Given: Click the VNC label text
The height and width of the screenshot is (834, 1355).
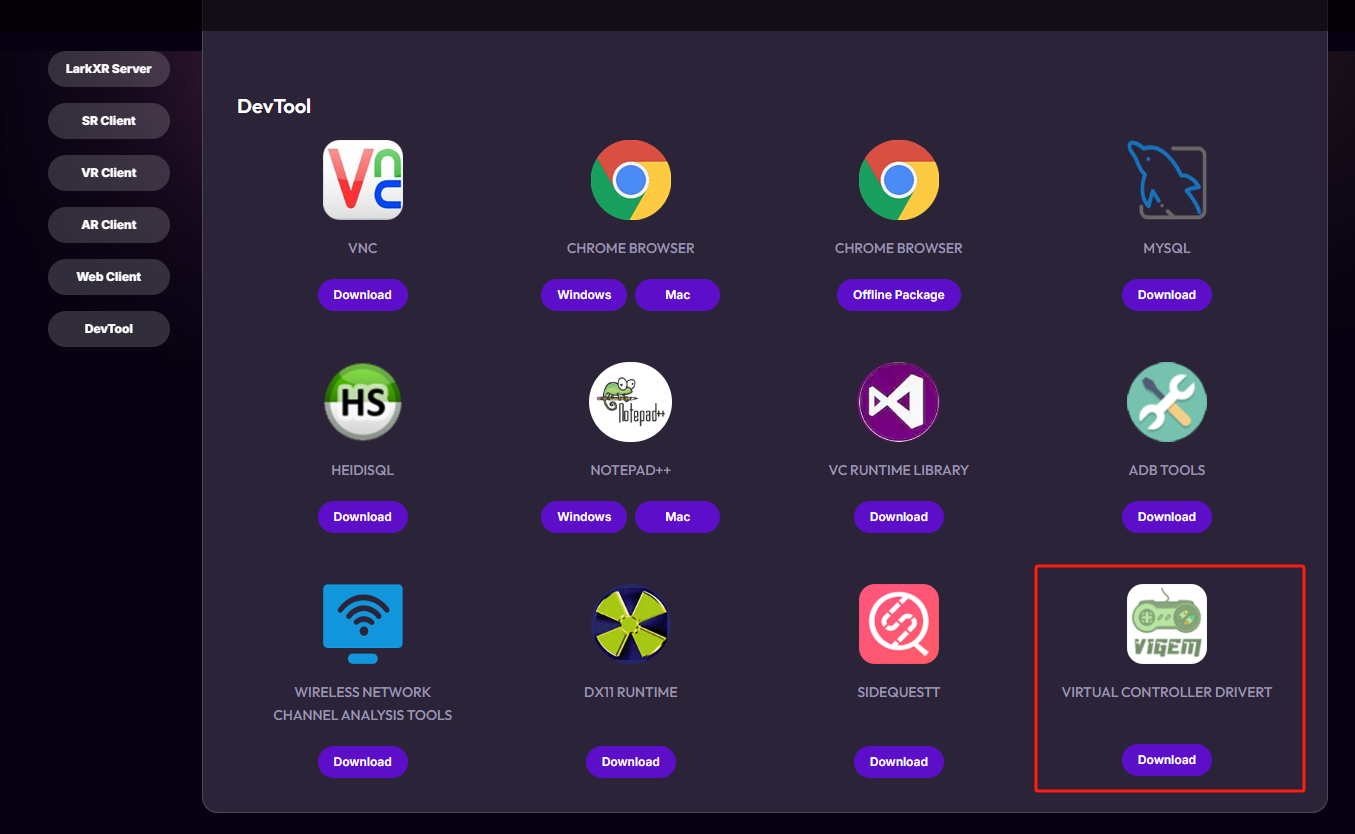Looking at the screenshot, I should (x=363, y=248).
